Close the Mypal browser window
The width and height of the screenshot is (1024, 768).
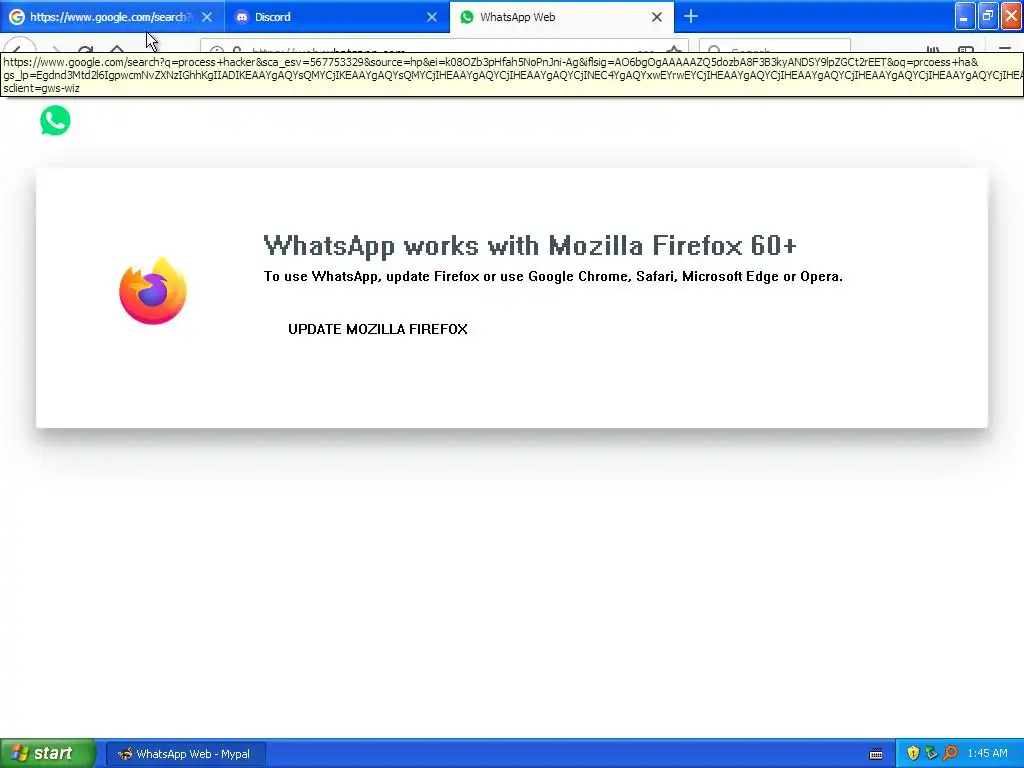[1012, 16]
